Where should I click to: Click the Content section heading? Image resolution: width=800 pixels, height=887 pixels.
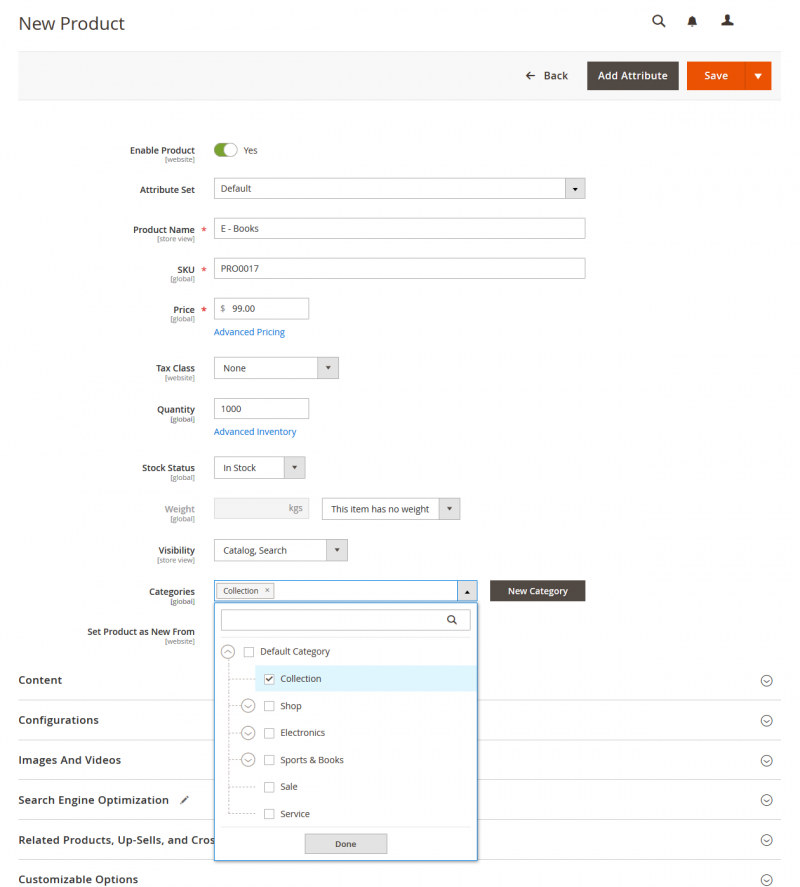point(40,681)
